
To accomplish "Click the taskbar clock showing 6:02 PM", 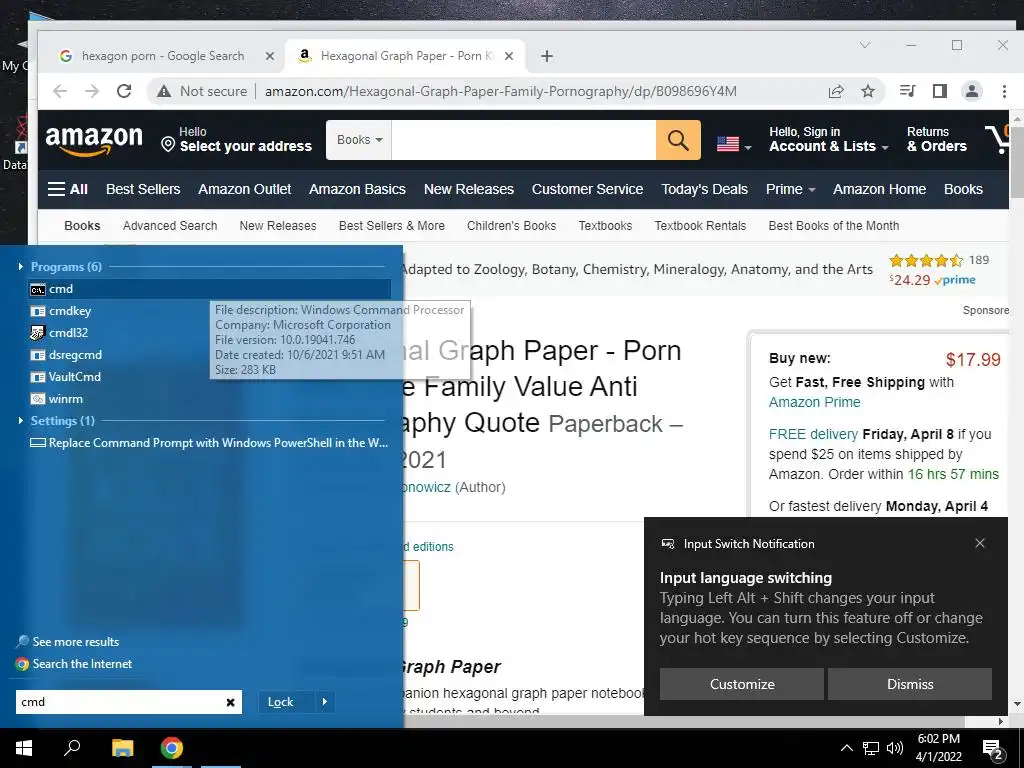I will [938, 748].
